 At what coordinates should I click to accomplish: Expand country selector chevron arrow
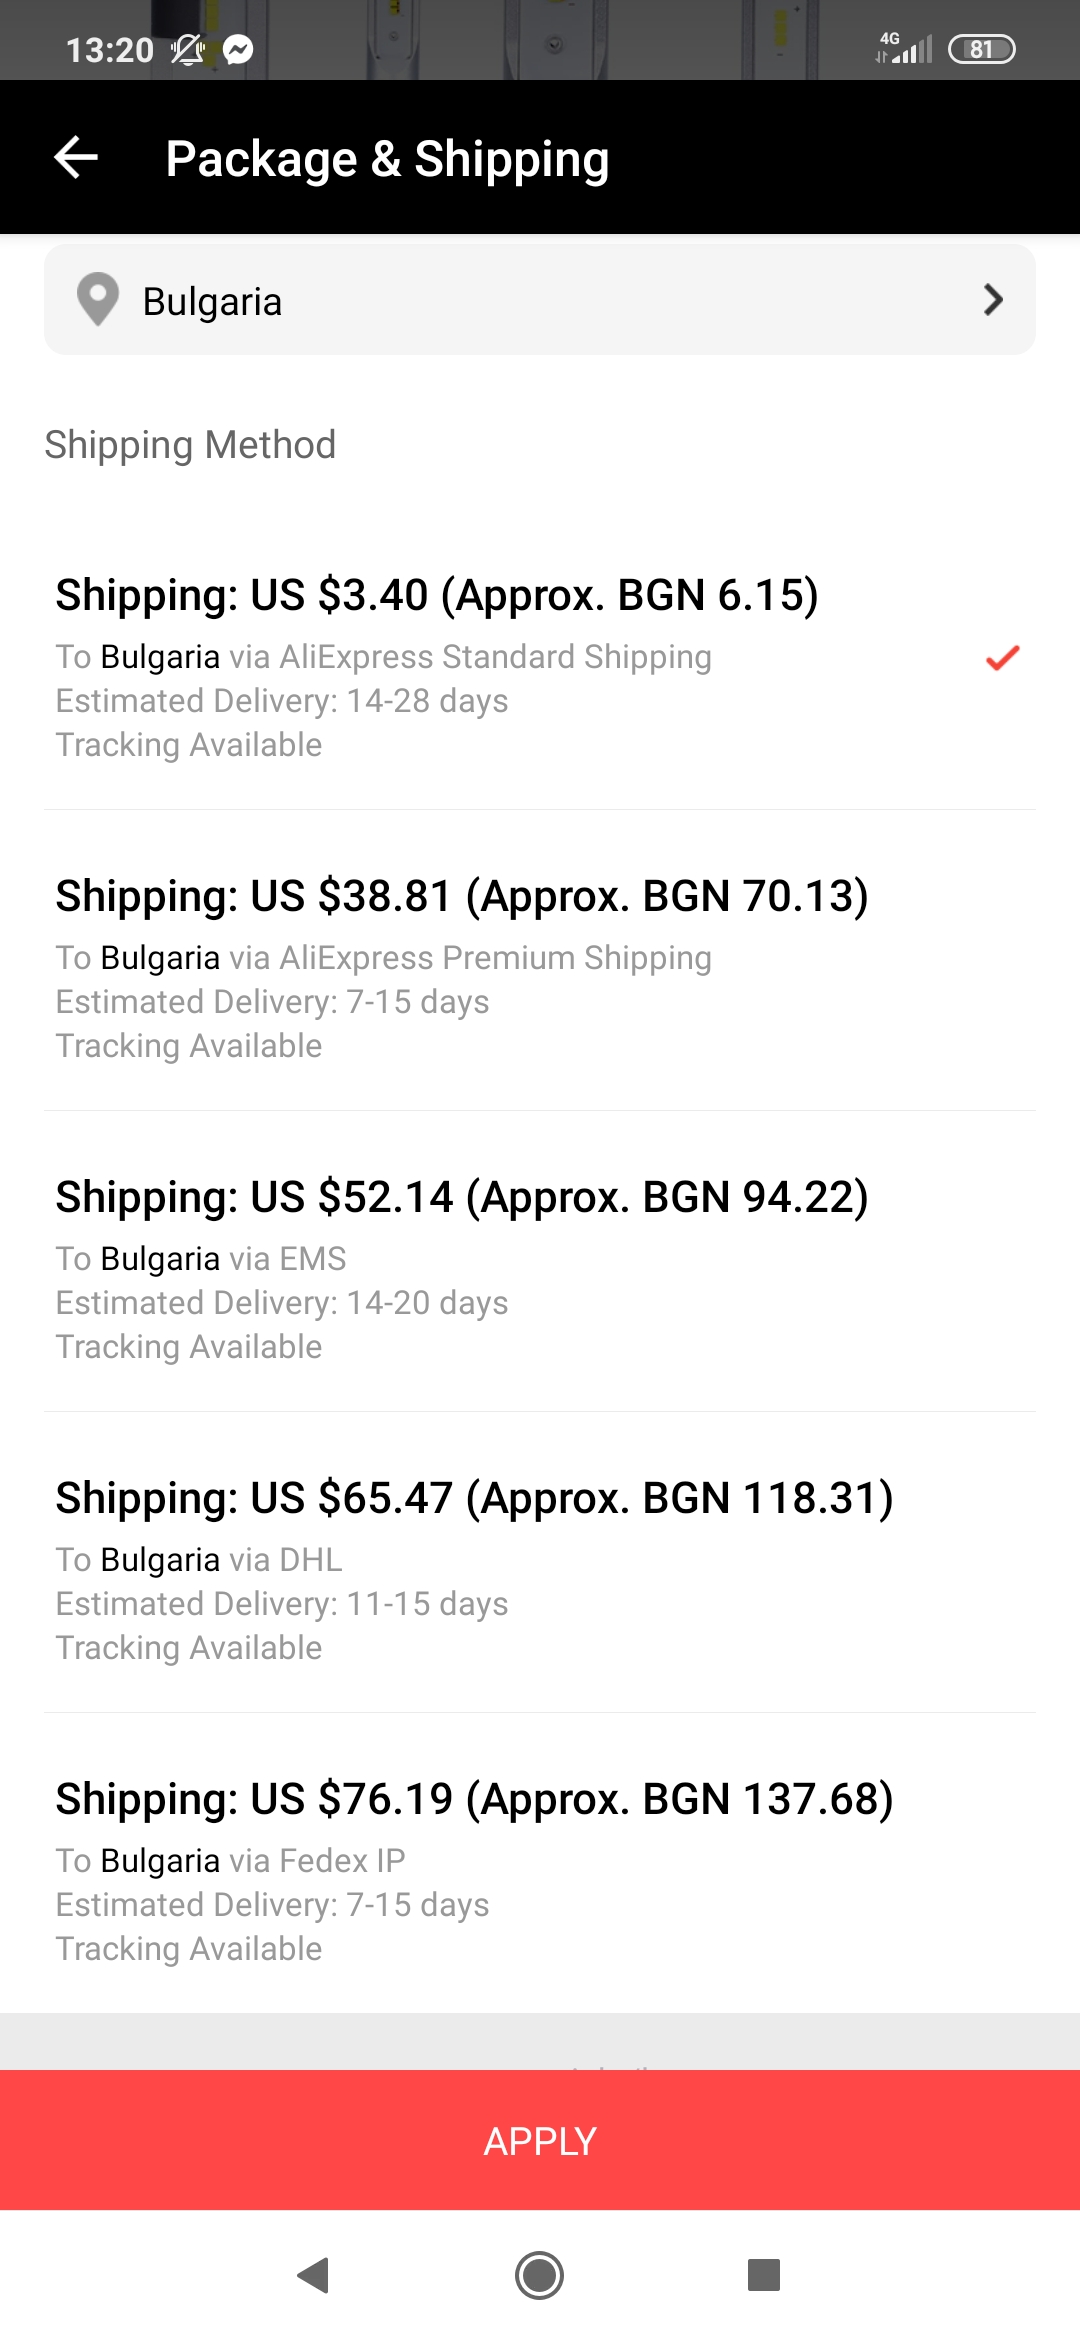[993, 300]
